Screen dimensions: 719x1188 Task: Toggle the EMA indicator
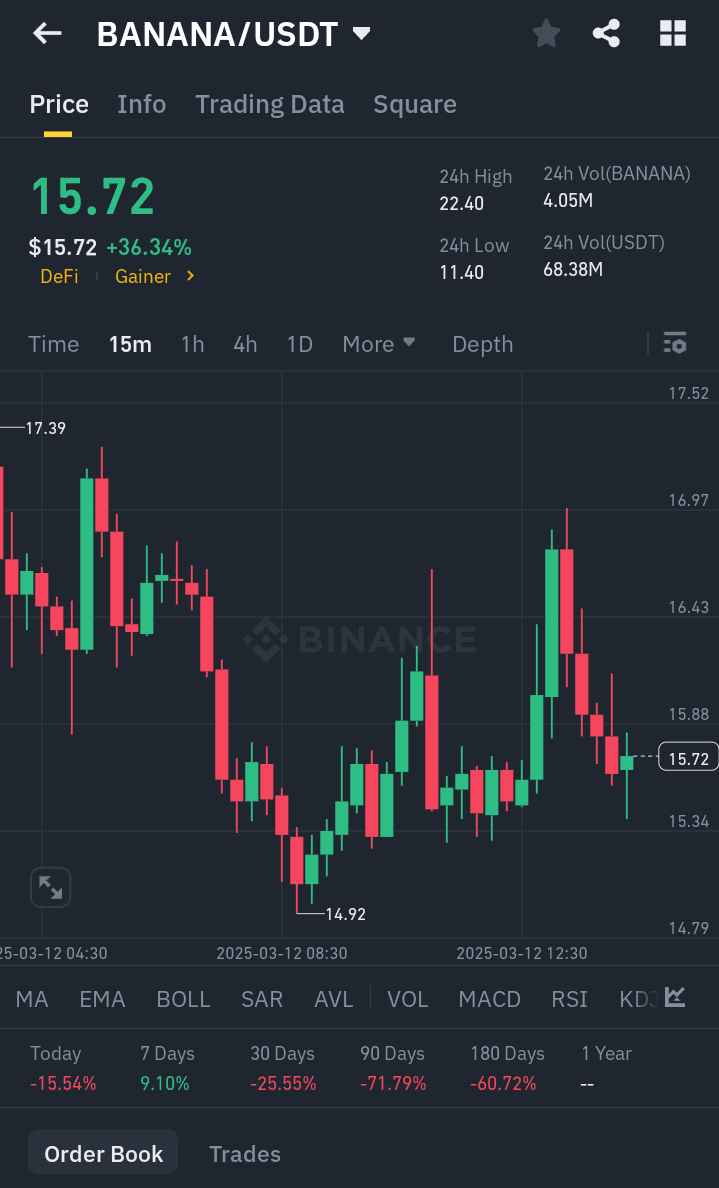[x=102, y=999]
